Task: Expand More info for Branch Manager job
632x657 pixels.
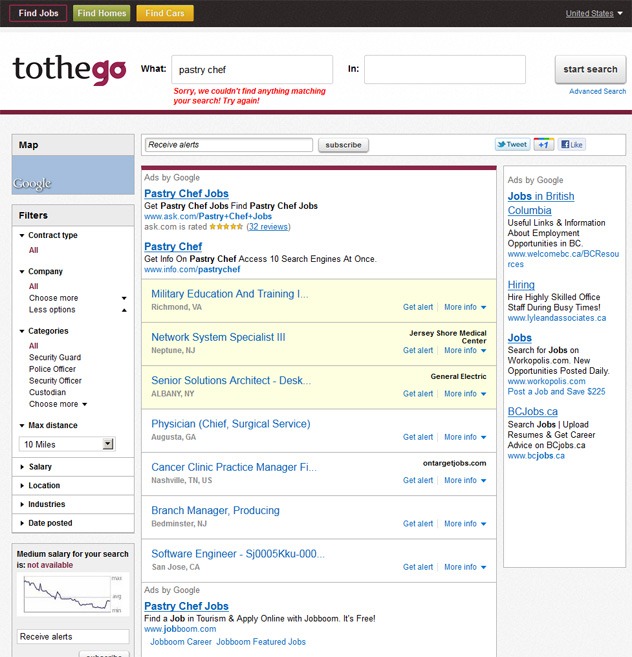Action: (465, 524)
